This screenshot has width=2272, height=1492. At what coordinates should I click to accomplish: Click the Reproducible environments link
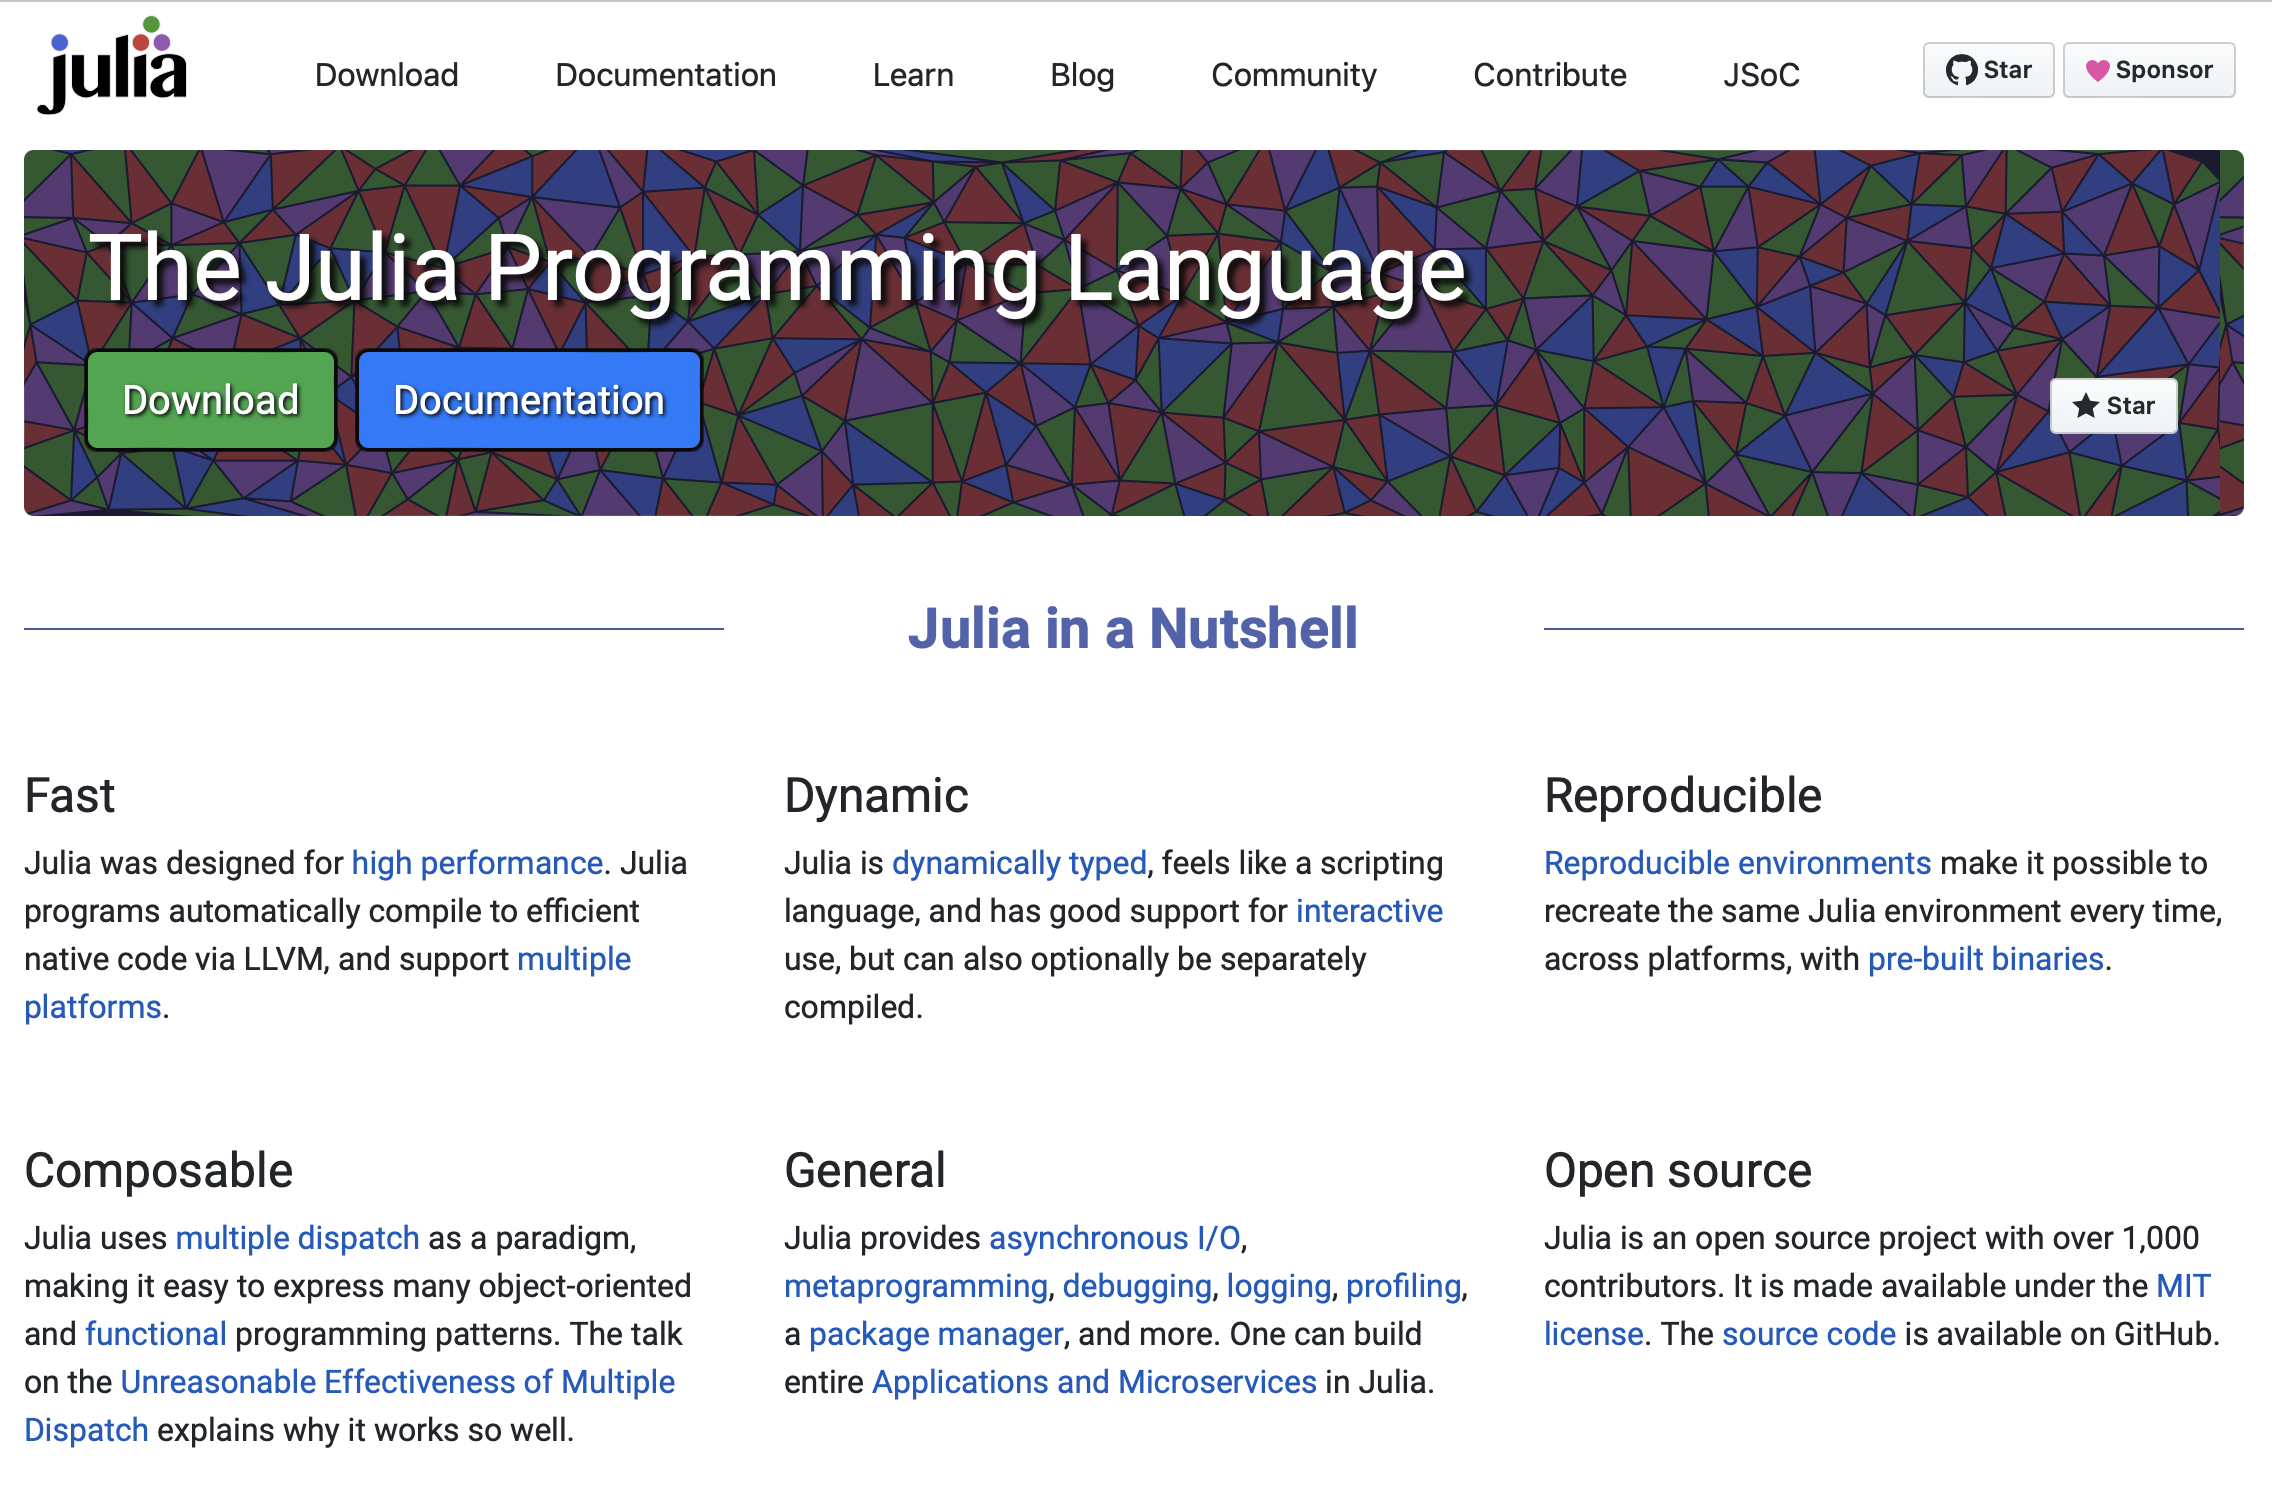[1737, 863]
